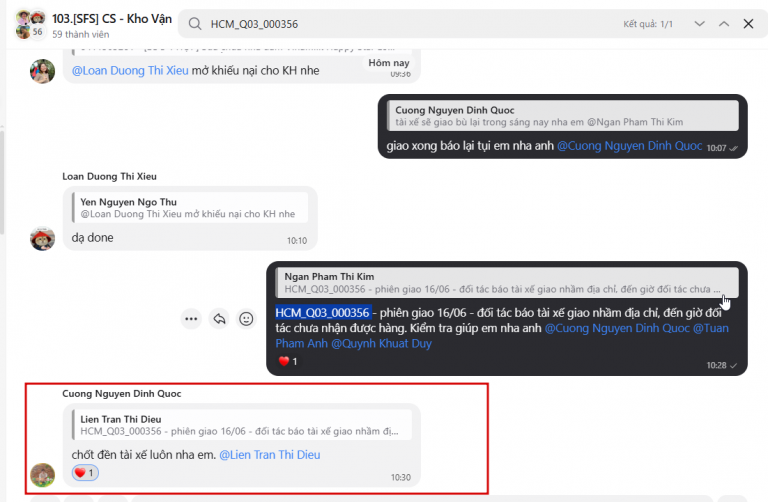The height and width of the screenshot is (502, 768).
Task: Click avatar beside mở khiếu nại message
Action: (43, 71)
